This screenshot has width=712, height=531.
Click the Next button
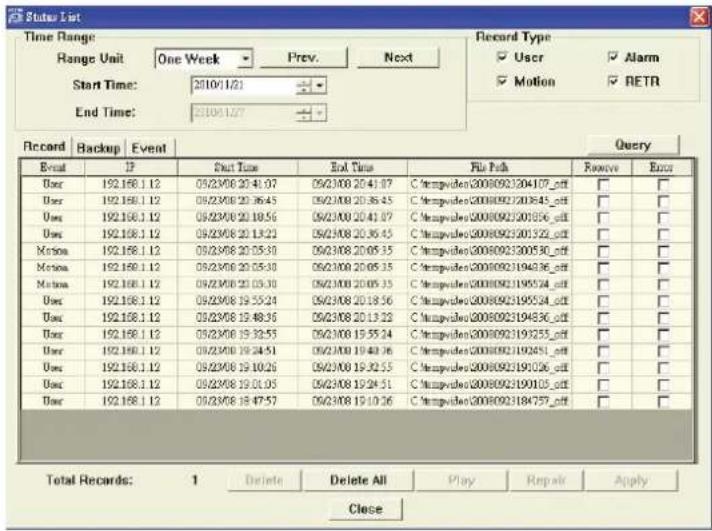tap(398, 58)
